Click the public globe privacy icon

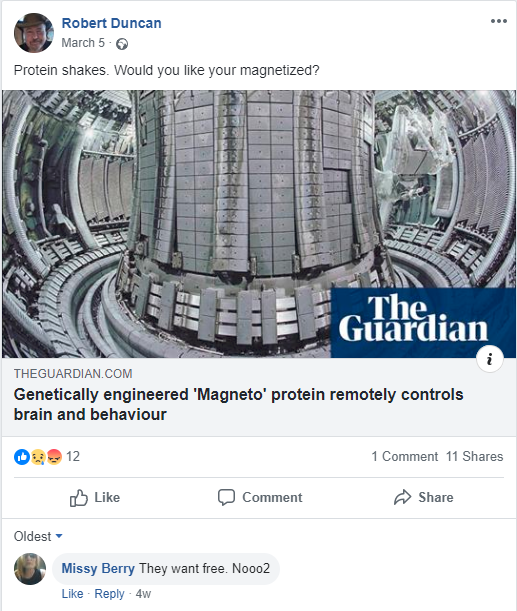tap(122, 44)
